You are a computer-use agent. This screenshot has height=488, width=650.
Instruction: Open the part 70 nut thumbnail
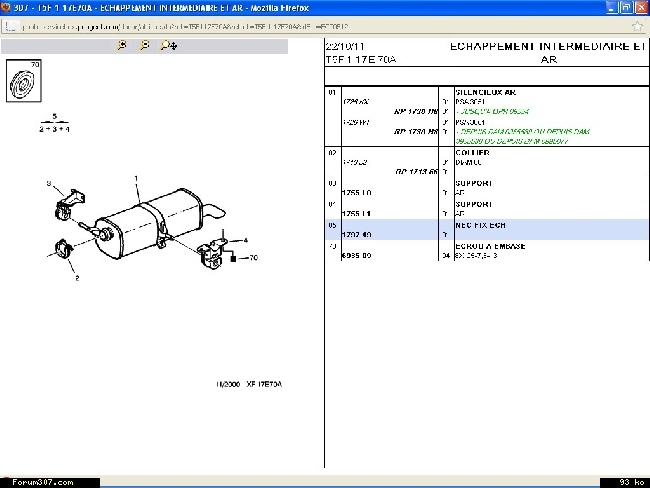pyautogui.click(x=24, y=80)
